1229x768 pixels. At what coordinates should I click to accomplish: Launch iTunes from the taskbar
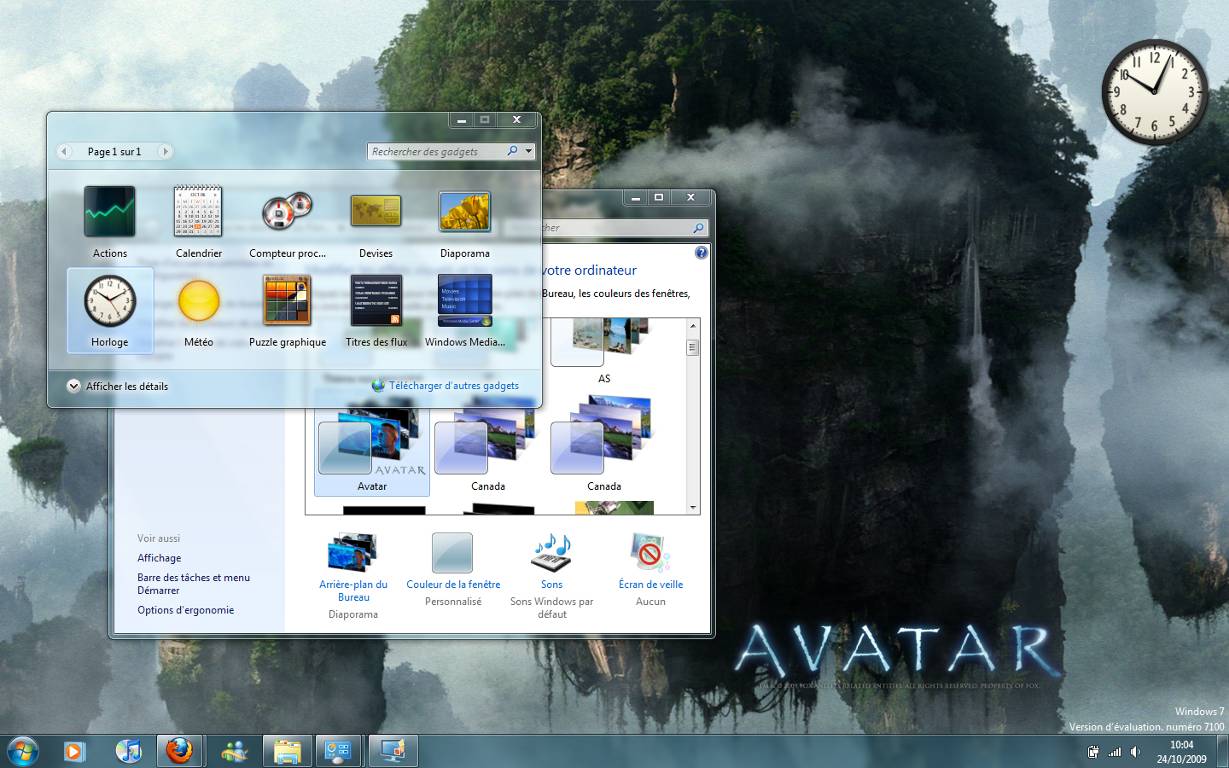click(128, 750)
